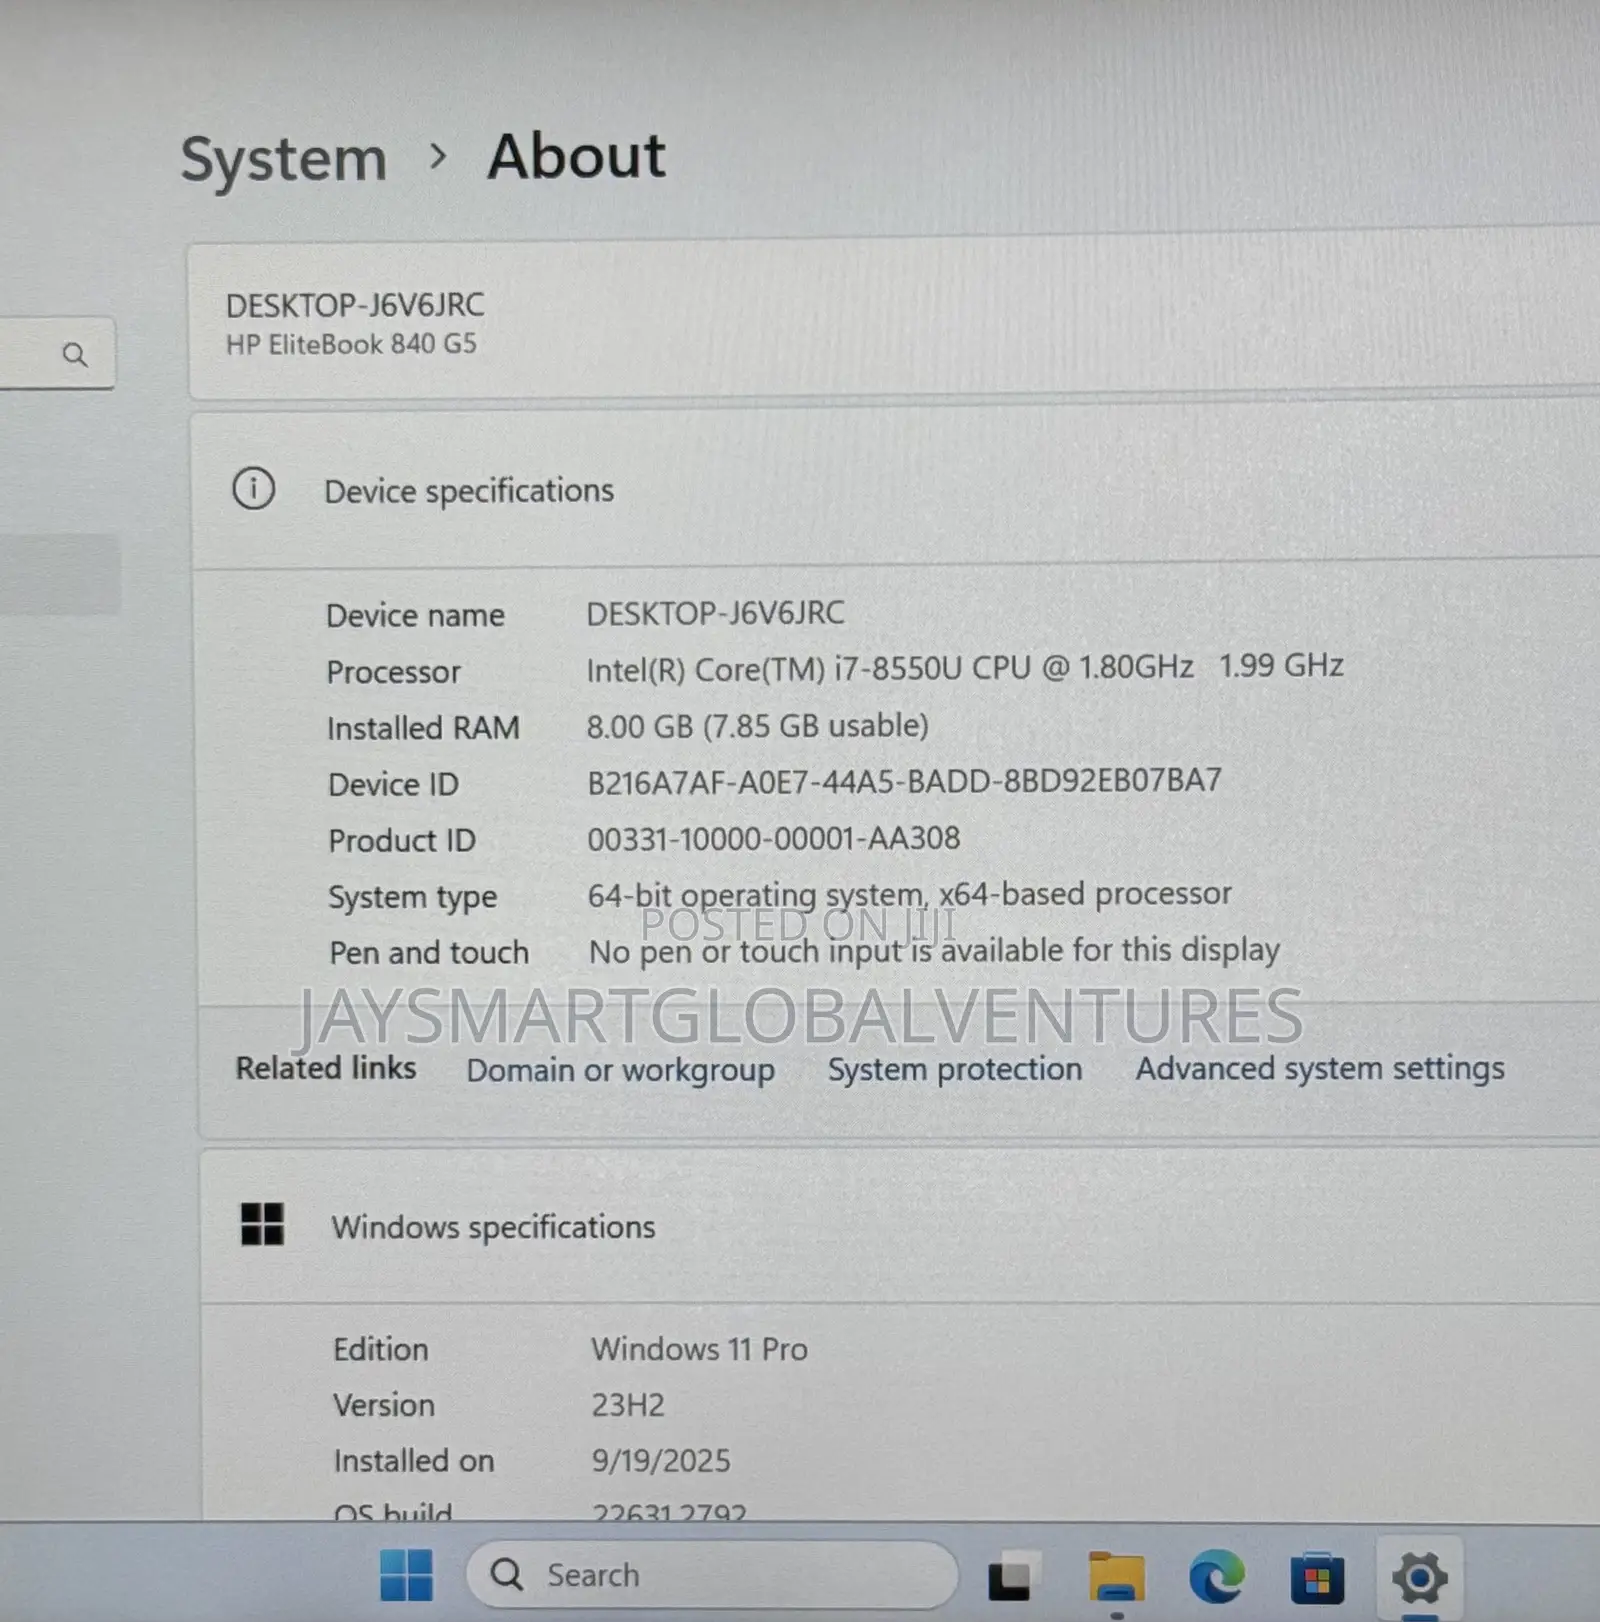
Task: Collapse the Windows specifications section header
Action: (x=900, y=1227)
